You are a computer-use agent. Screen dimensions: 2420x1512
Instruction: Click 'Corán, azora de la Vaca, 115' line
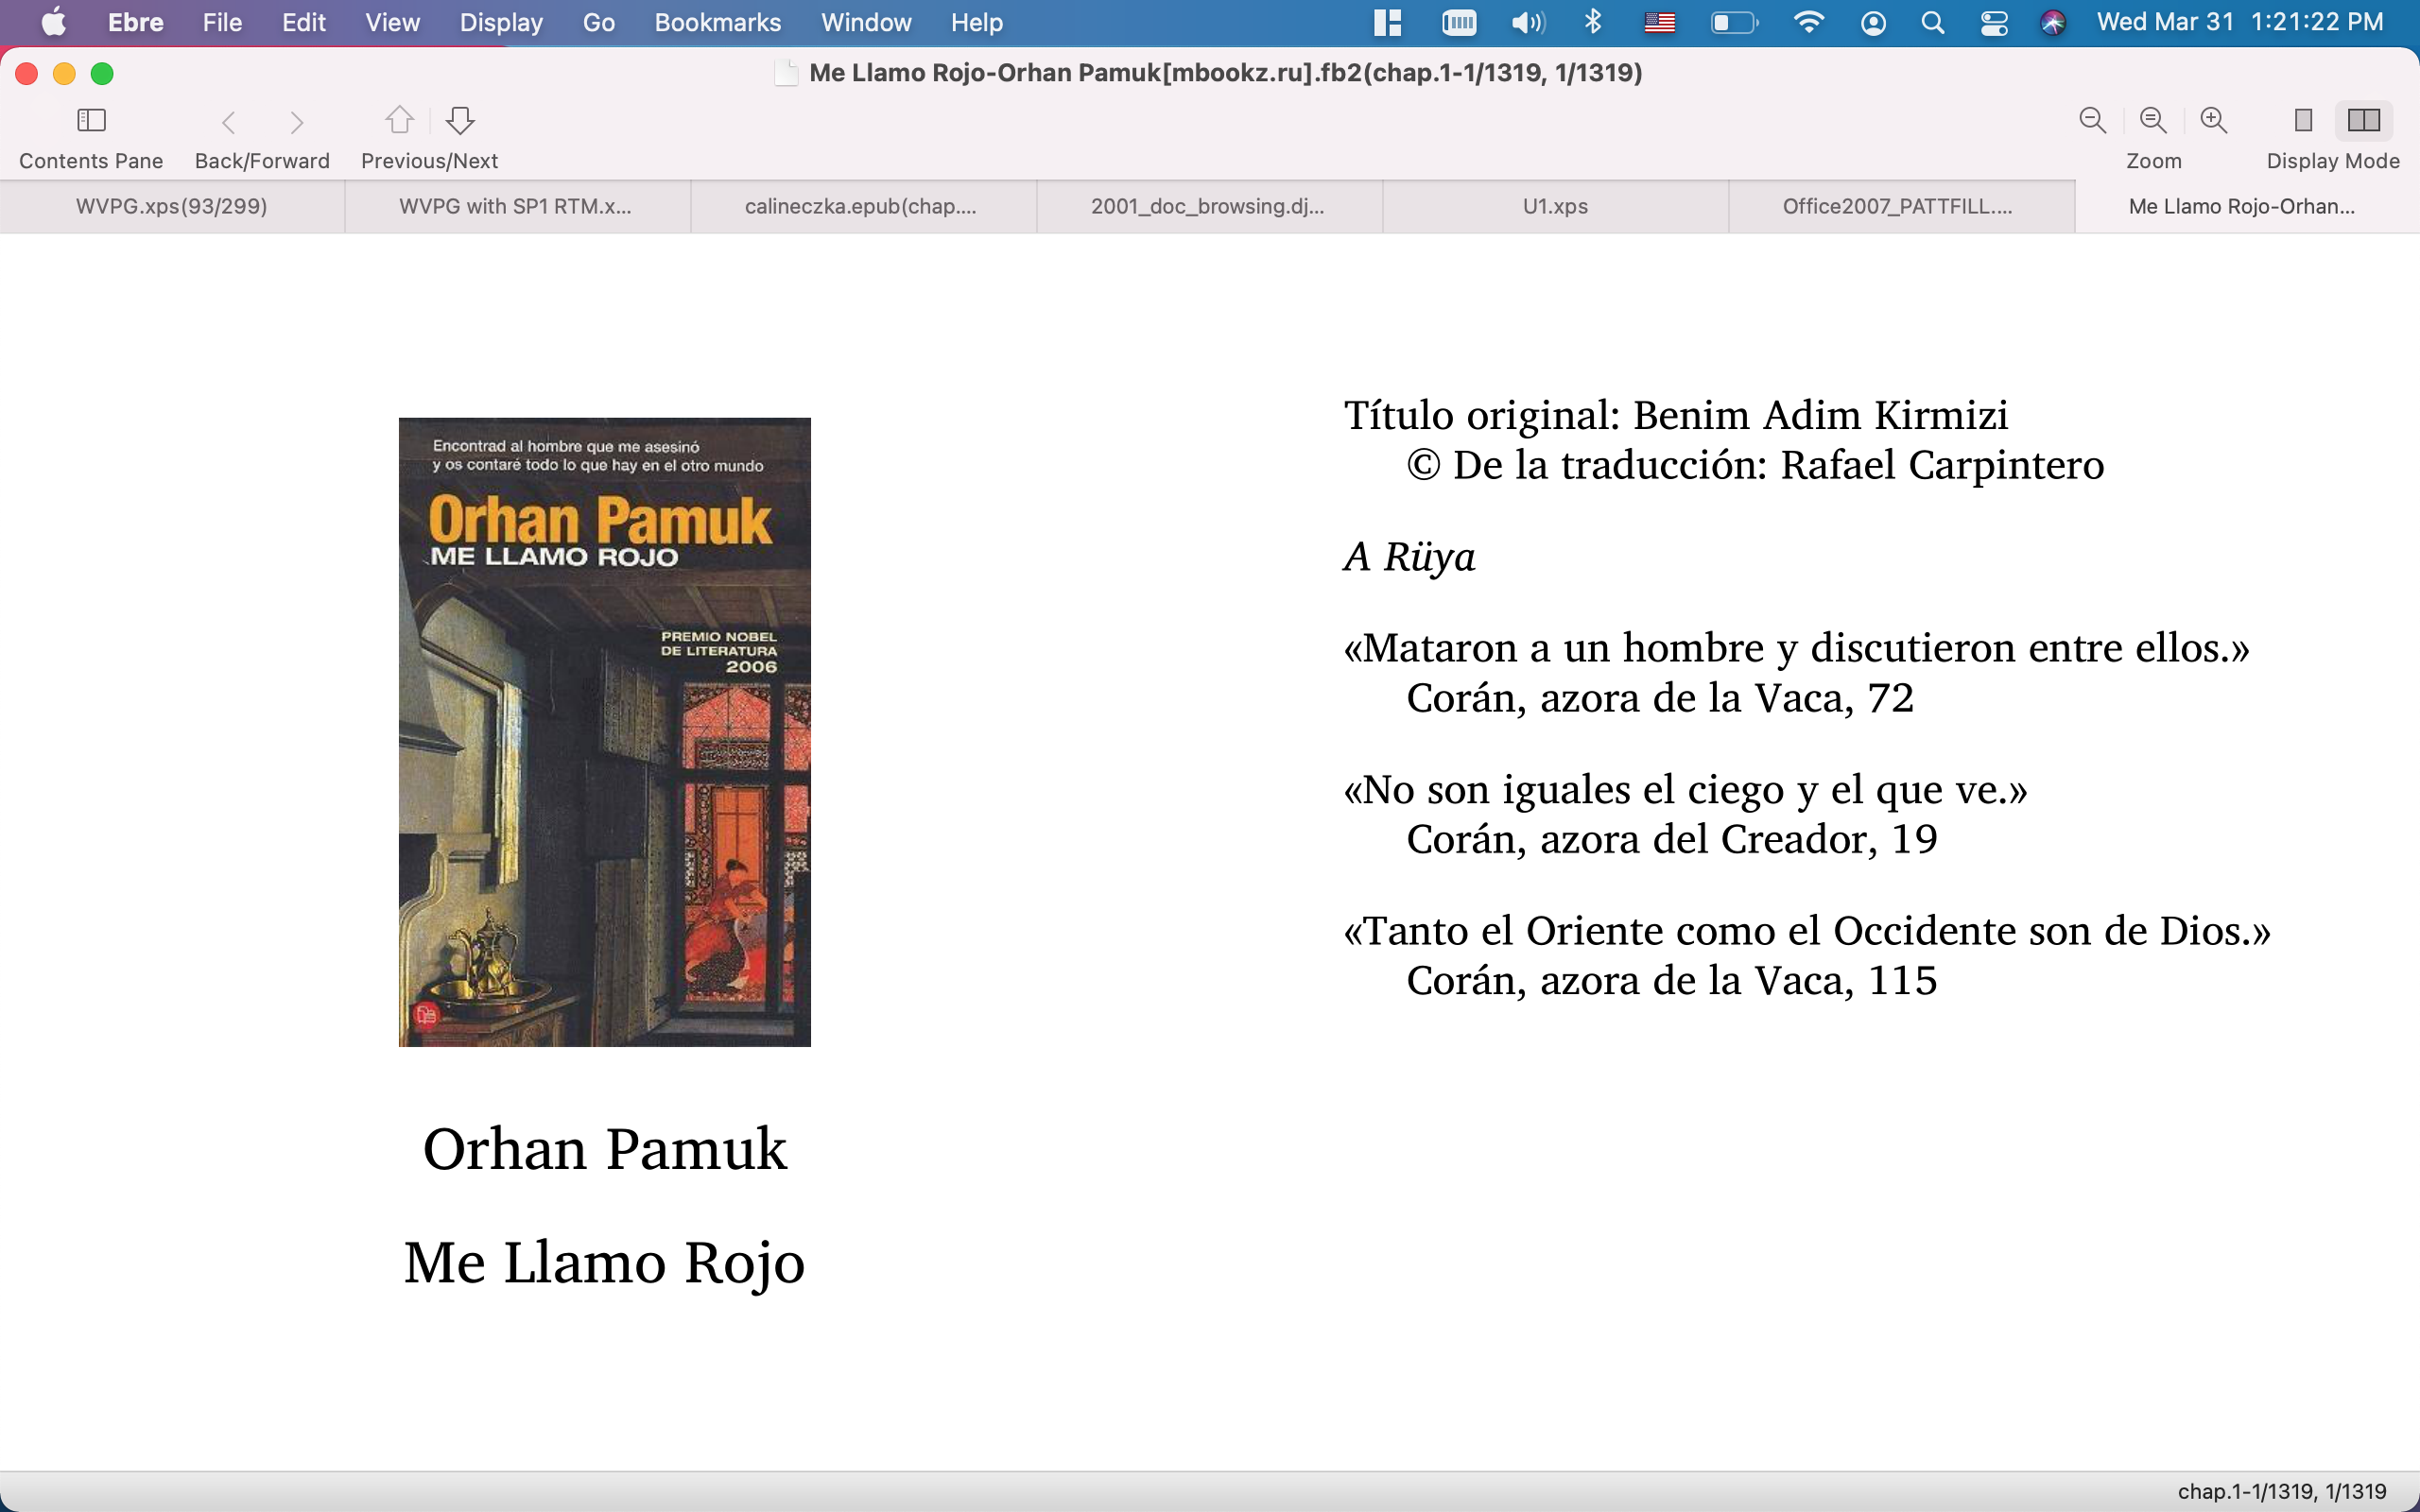click(1672, 981)
